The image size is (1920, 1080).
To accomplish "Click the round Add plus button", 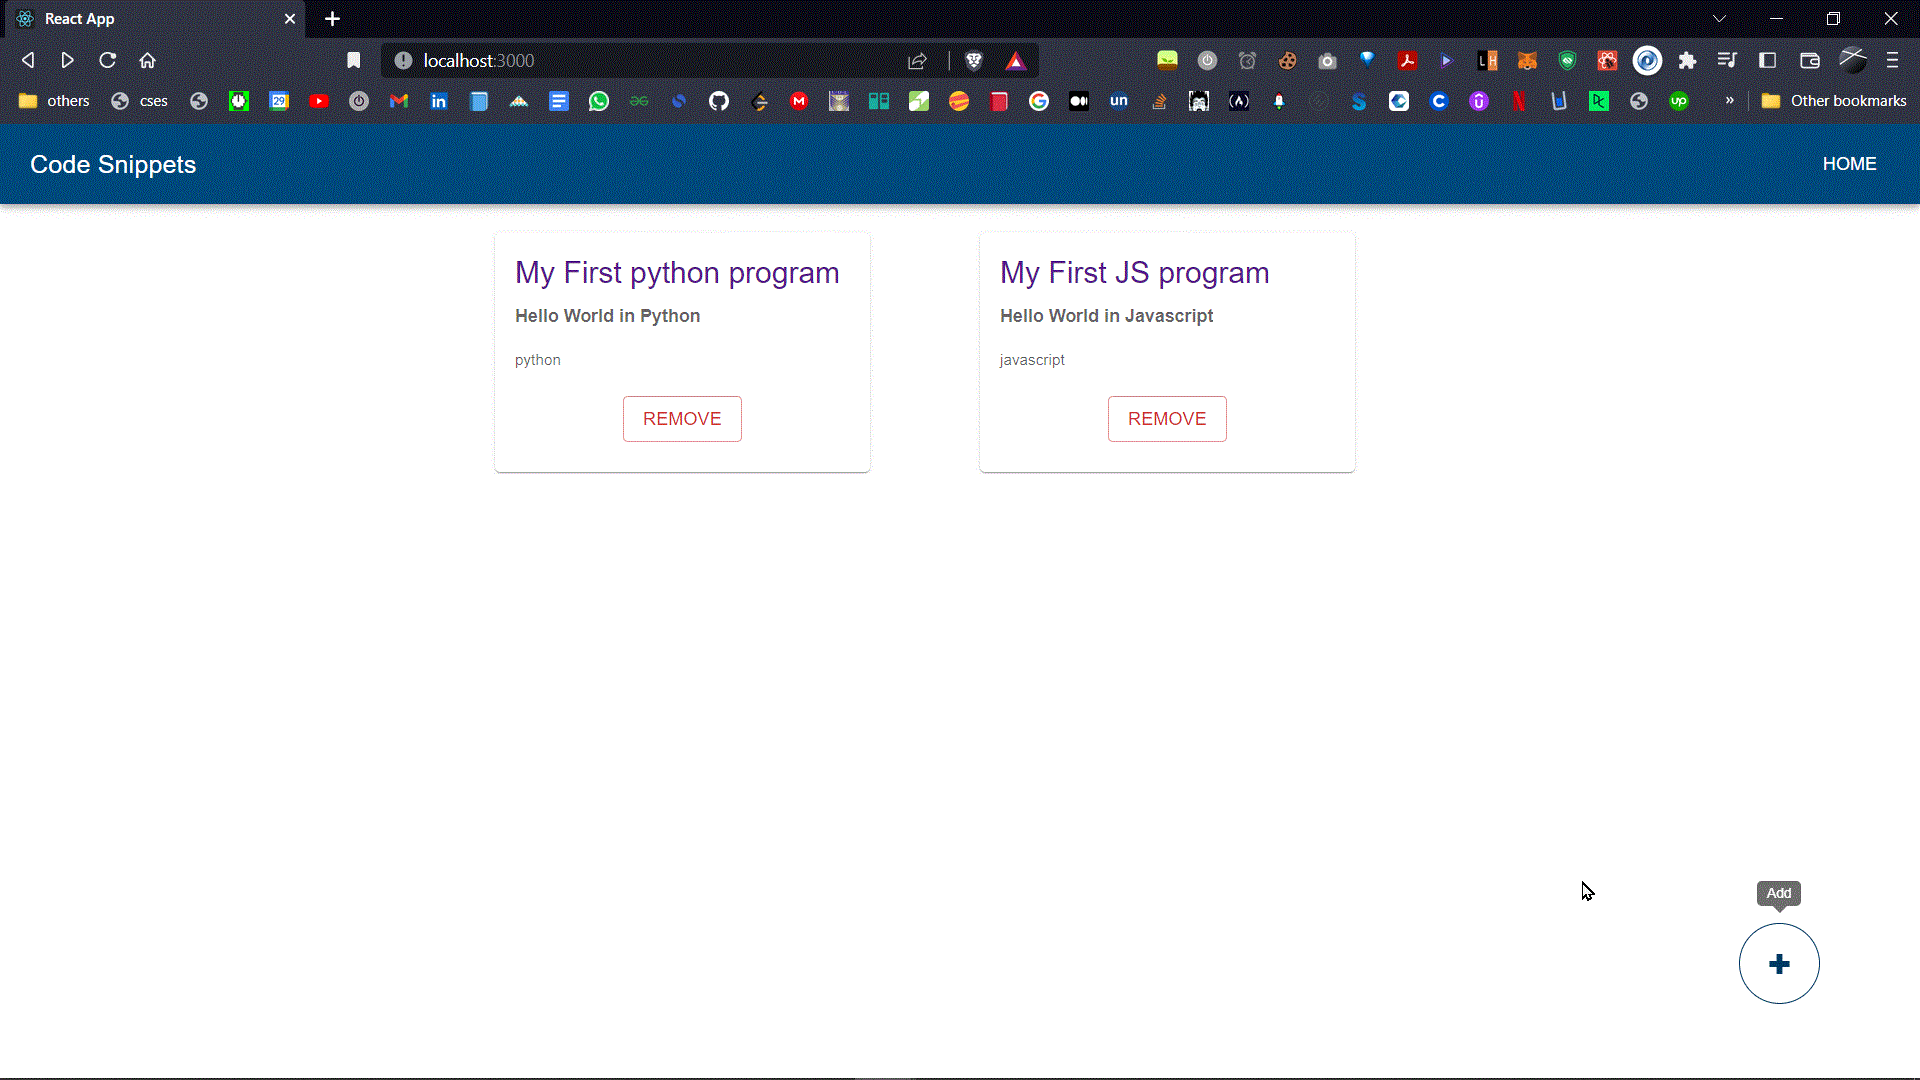I will (1779, 964).
